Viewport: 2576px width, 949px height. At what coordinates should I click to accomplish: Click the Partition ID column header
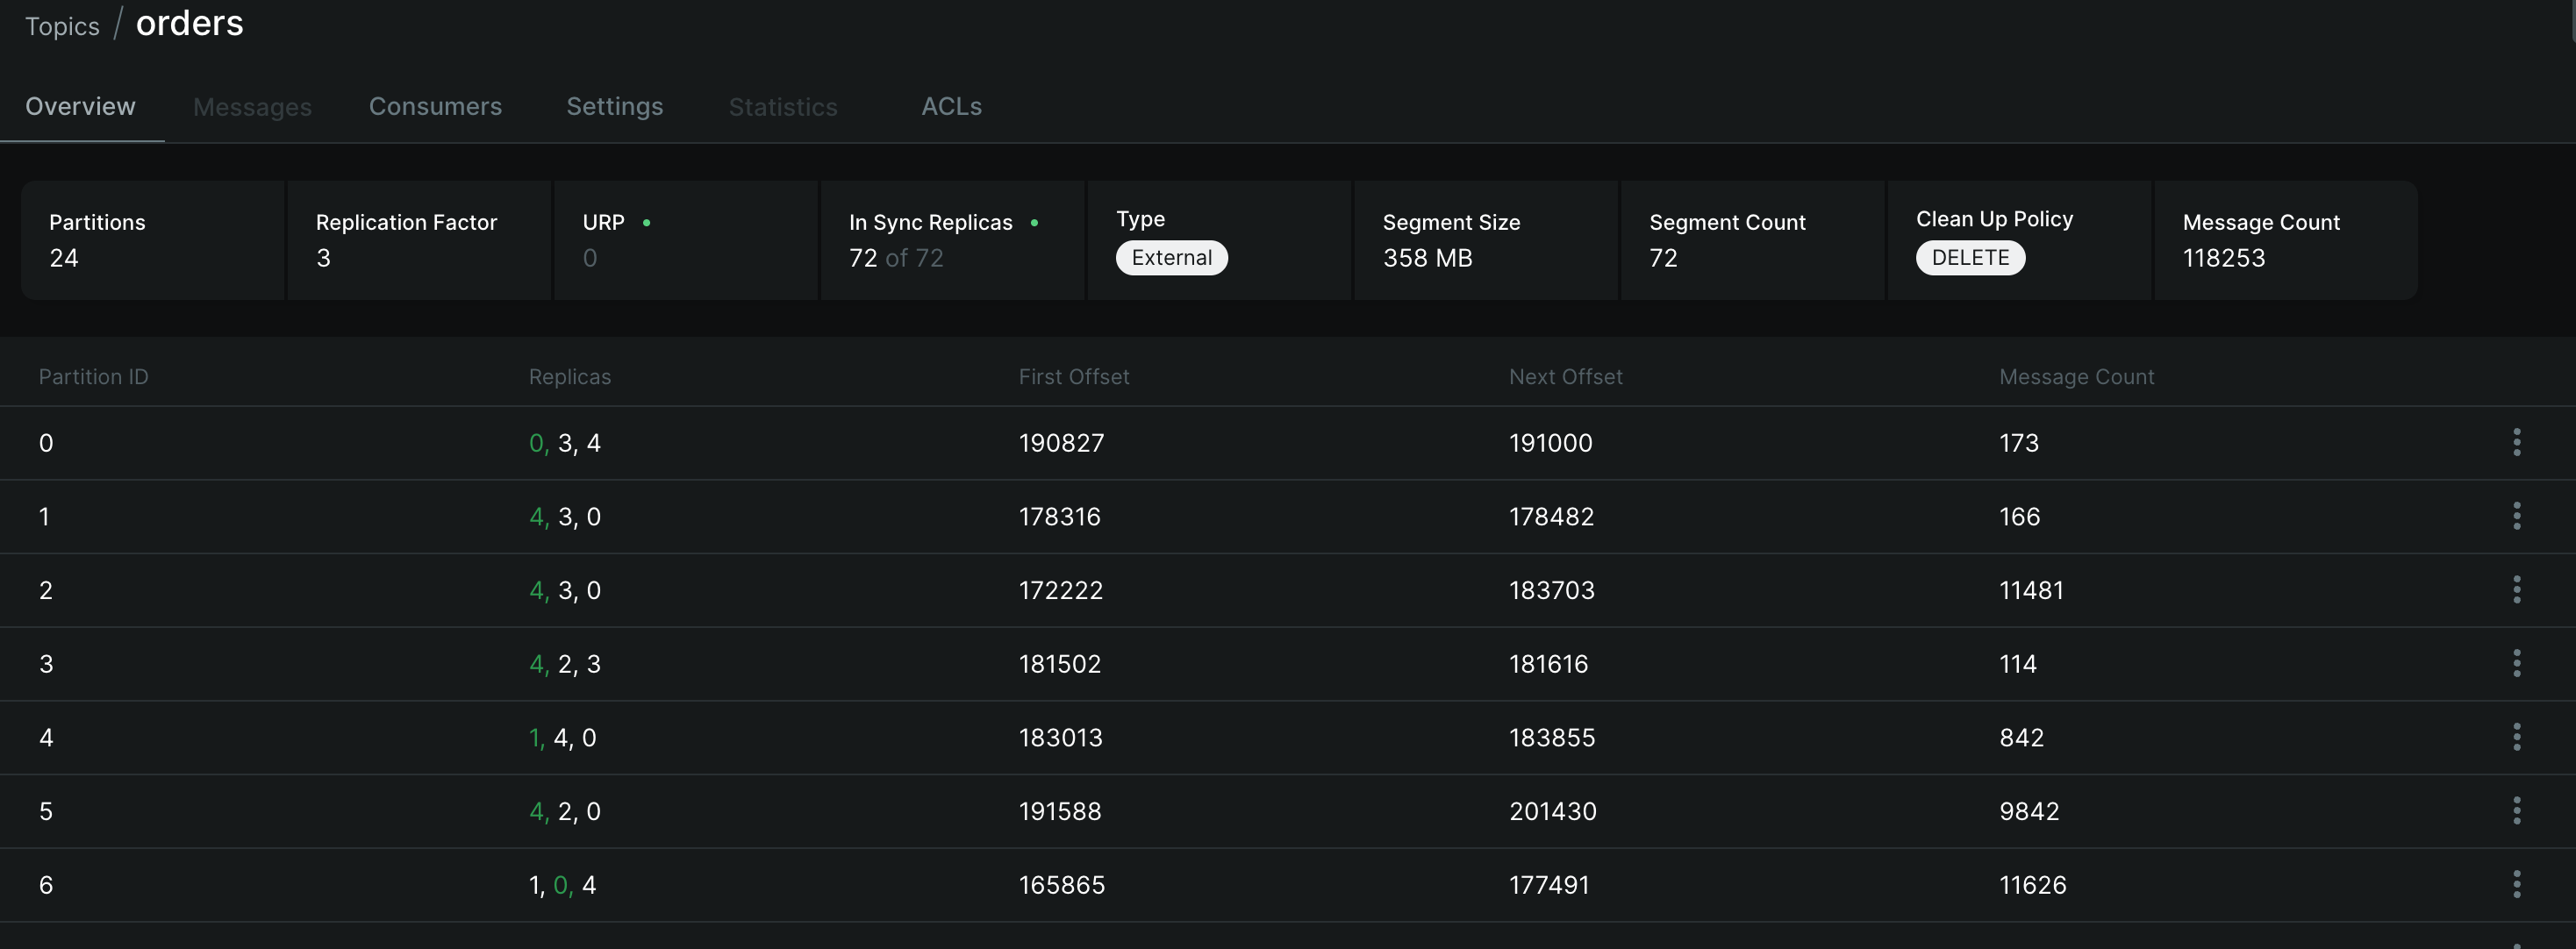point(93,376)
